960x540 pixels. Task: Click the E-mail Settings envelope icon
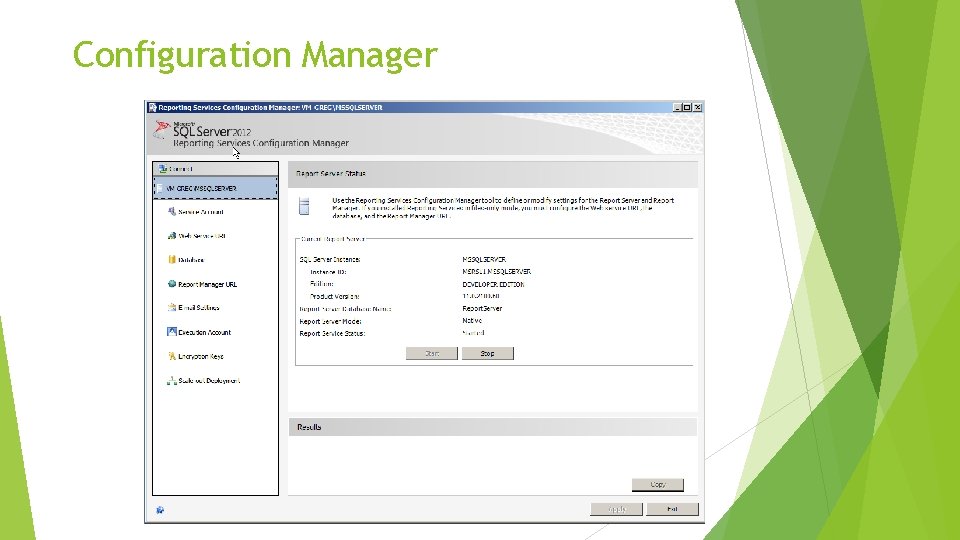[x=171, y=307]
